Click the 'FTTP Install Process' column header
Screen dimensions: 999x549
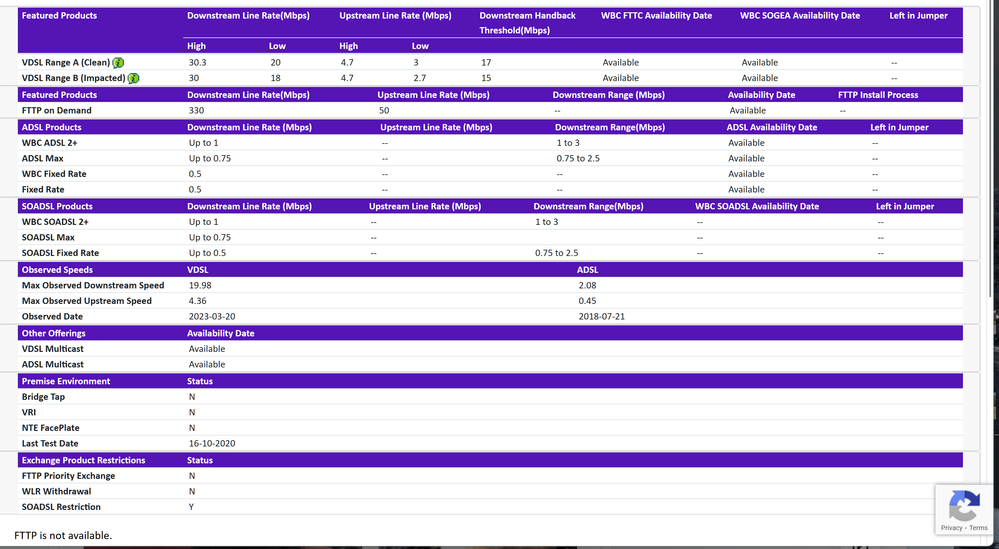[878, 95]
